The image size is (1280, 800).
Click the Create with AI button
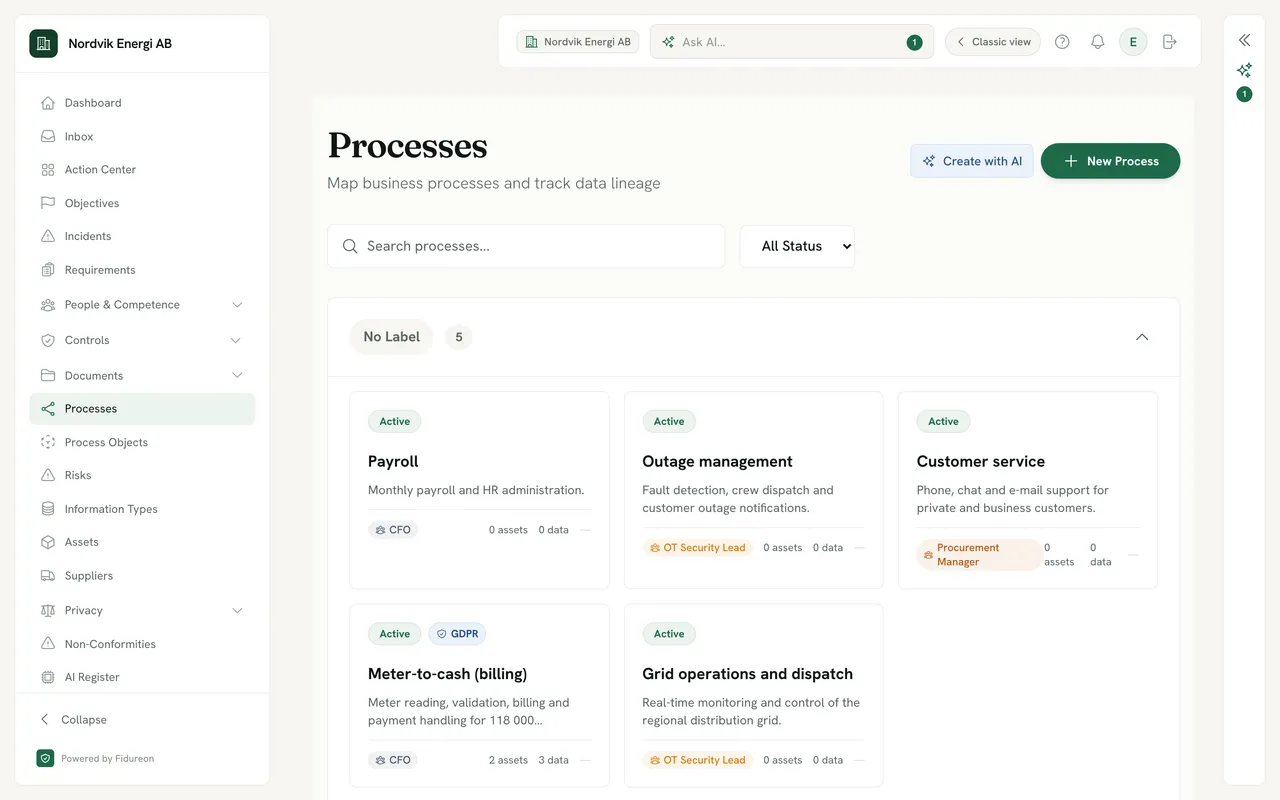(x=972, y=161)
